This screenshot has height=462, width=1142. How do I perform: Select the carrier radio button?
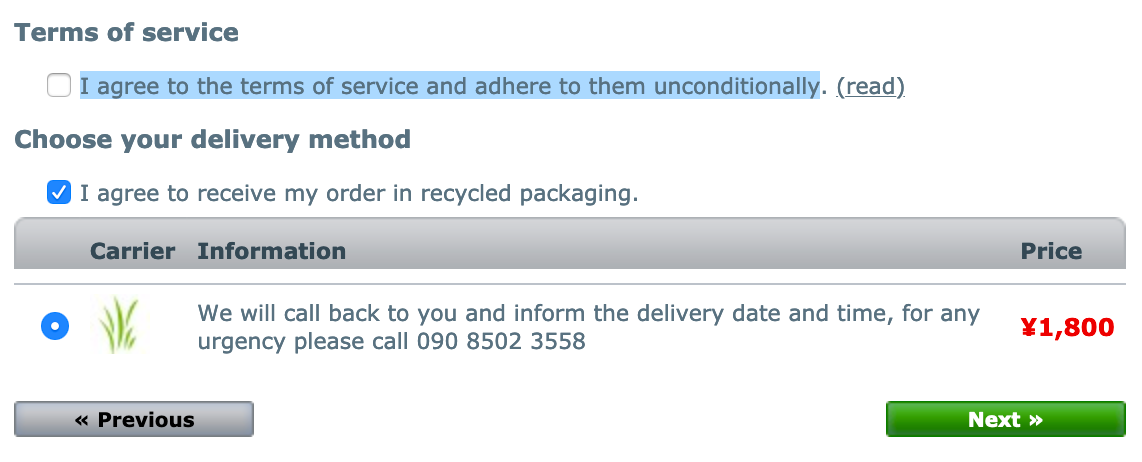click(55, 325)
